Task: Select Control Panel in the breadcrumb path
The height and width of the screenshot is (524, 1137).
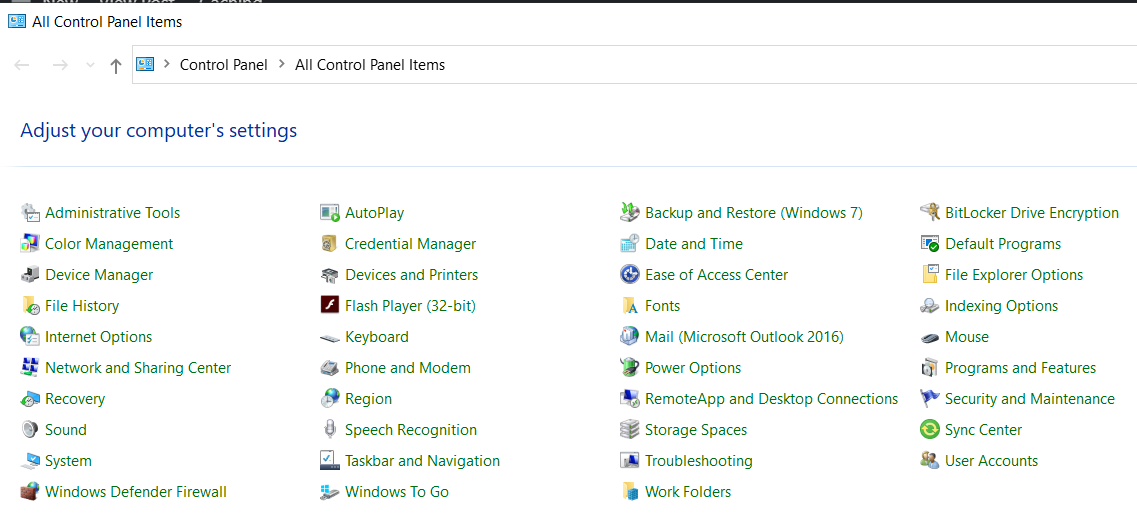Action: (x=223, y=65)
